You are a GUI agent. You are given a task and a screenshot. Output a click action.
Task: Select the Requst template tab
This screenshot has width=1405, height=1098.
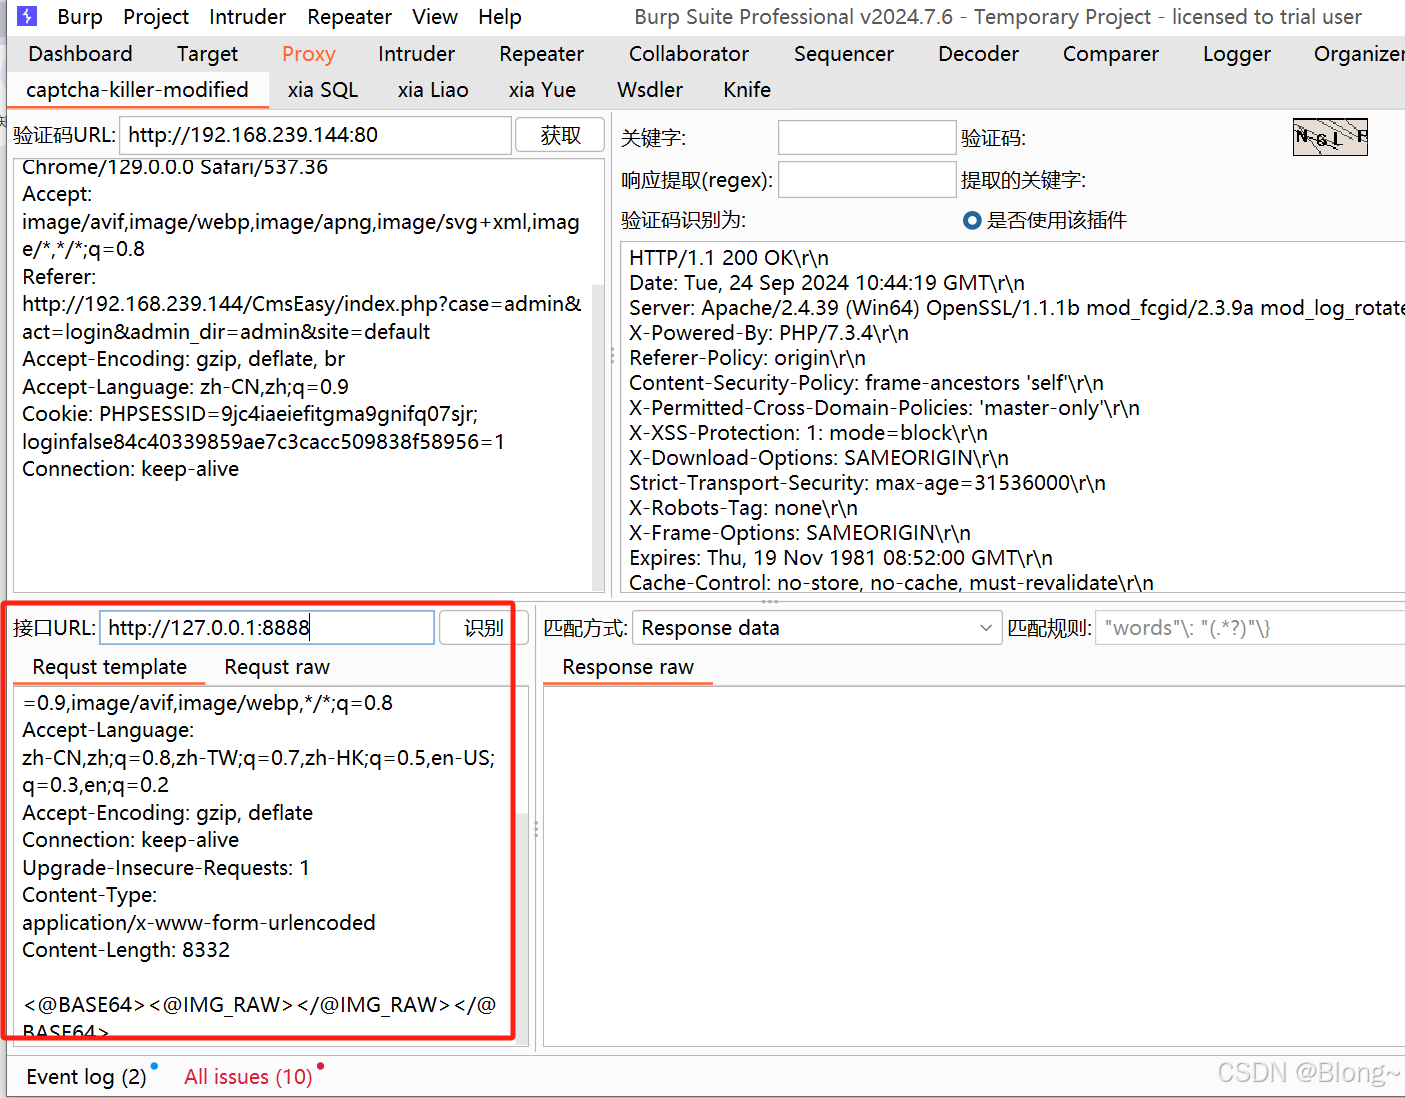[x=109, y=667]
